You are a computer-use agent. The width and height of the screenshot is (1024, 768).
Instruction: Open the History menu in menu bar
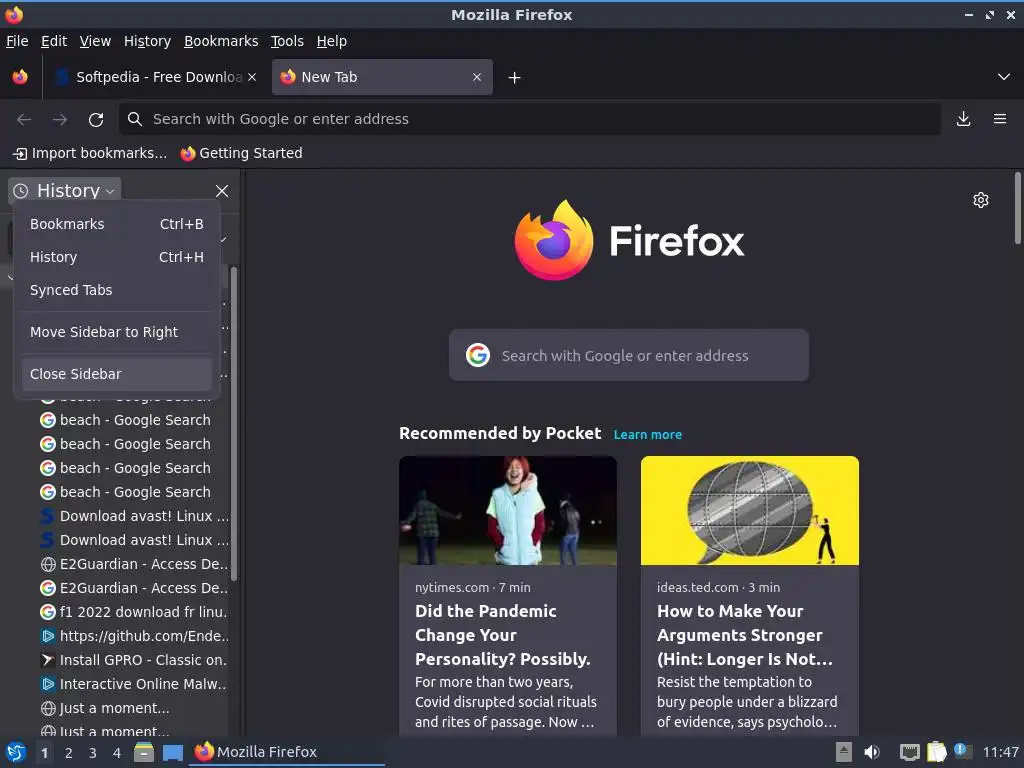click(x=148, y=41)
